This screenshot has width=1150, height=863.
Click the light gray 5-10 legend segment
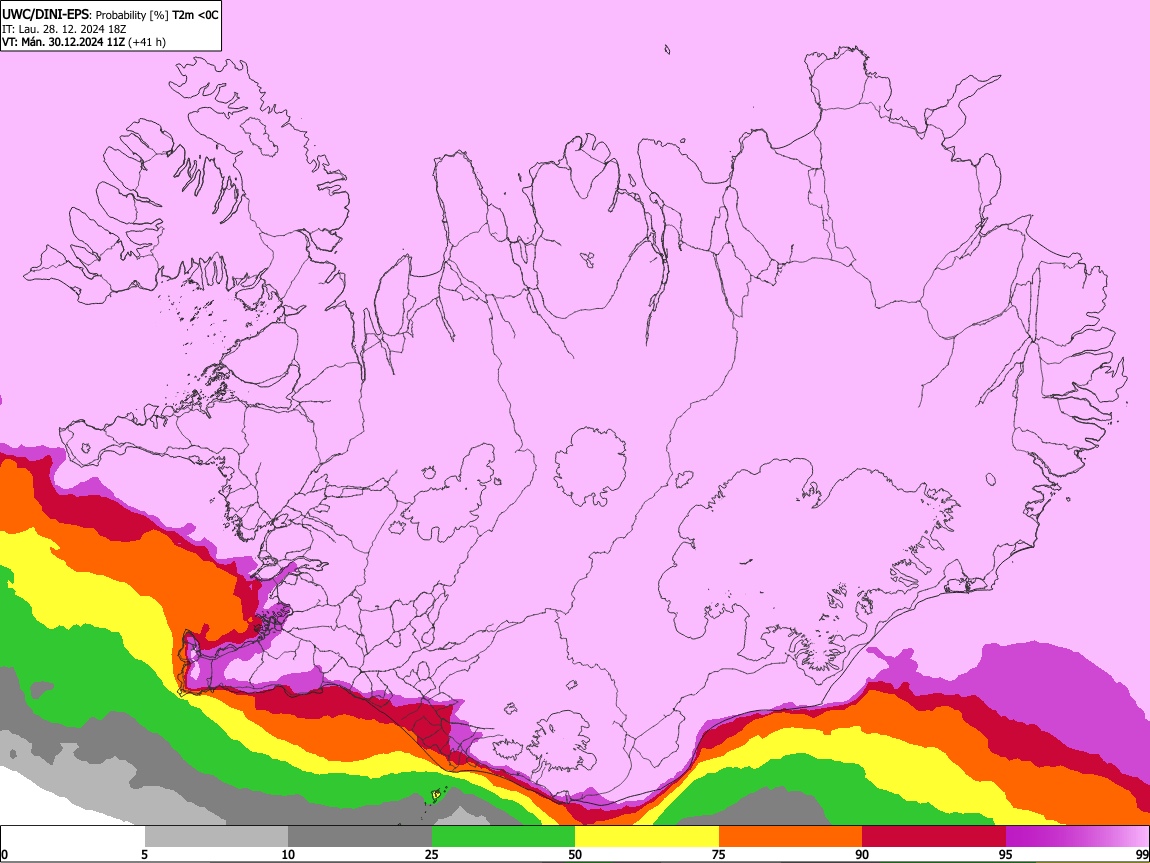[216, 837]
